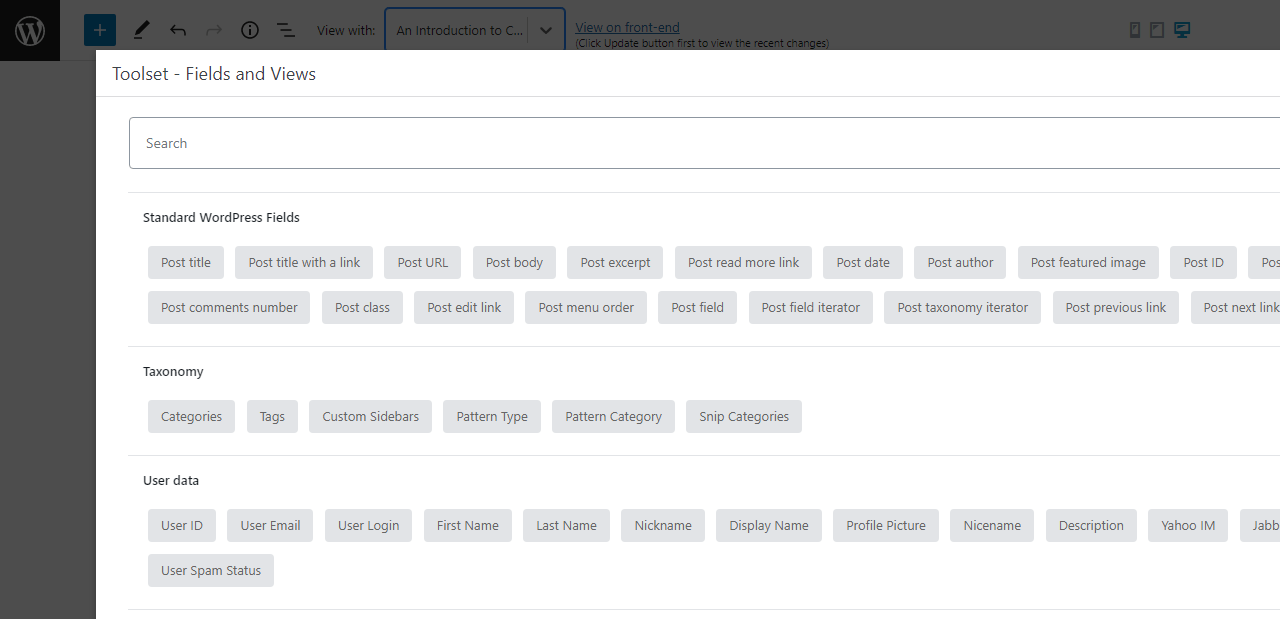
Task: Insert the Post body field
Action: 514,262
